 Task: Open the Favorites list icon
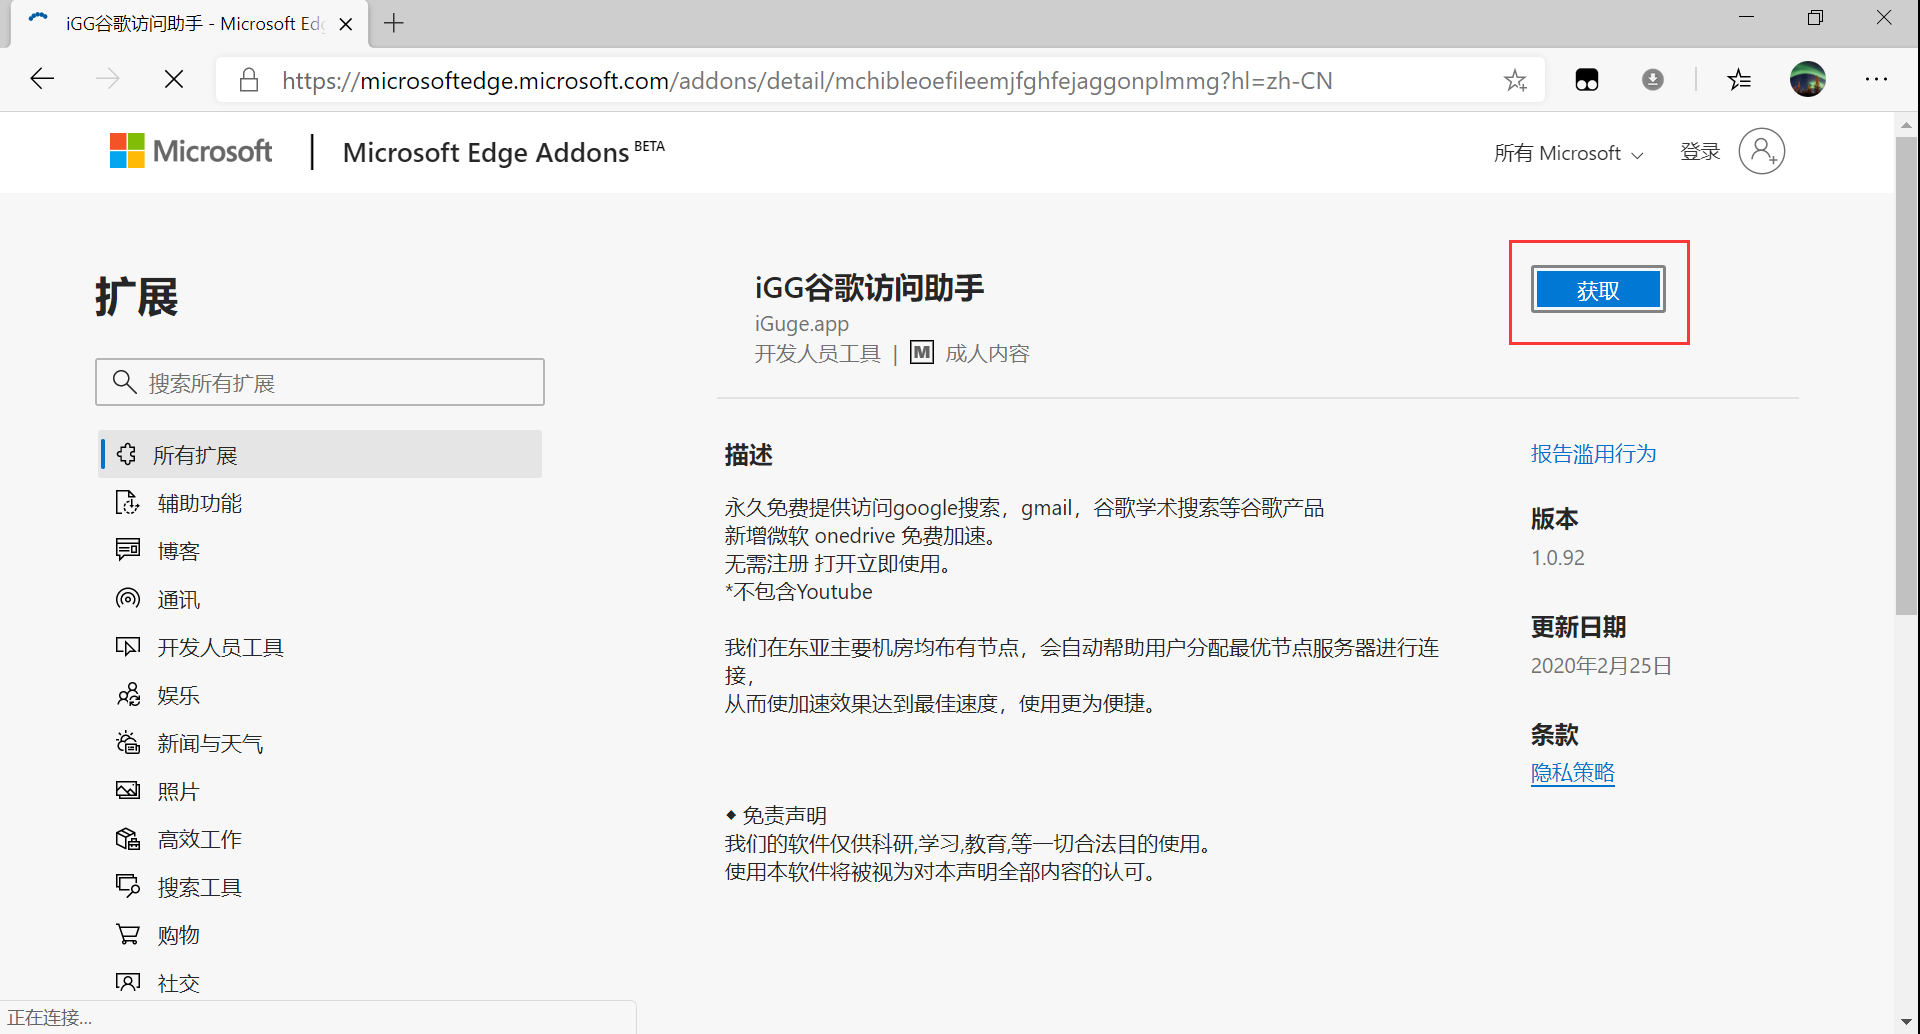click(1739, 79)
